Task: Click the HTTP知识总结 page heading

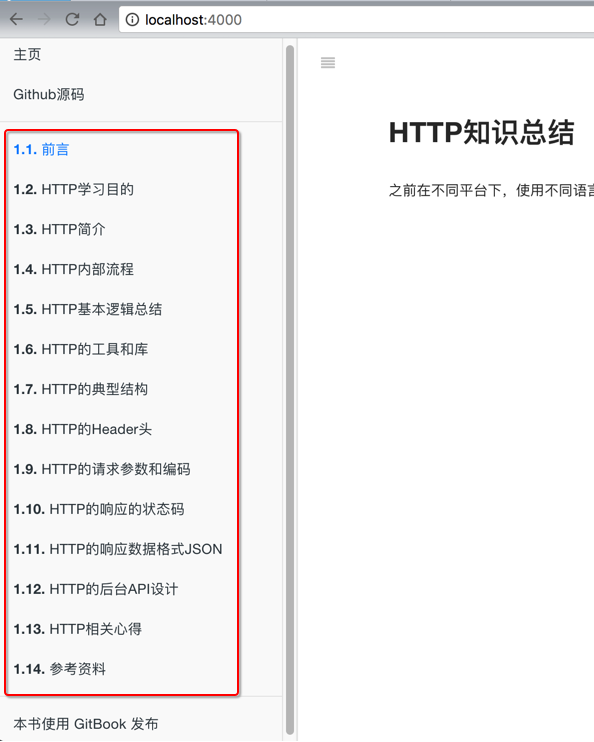Action: click(481, 132)
